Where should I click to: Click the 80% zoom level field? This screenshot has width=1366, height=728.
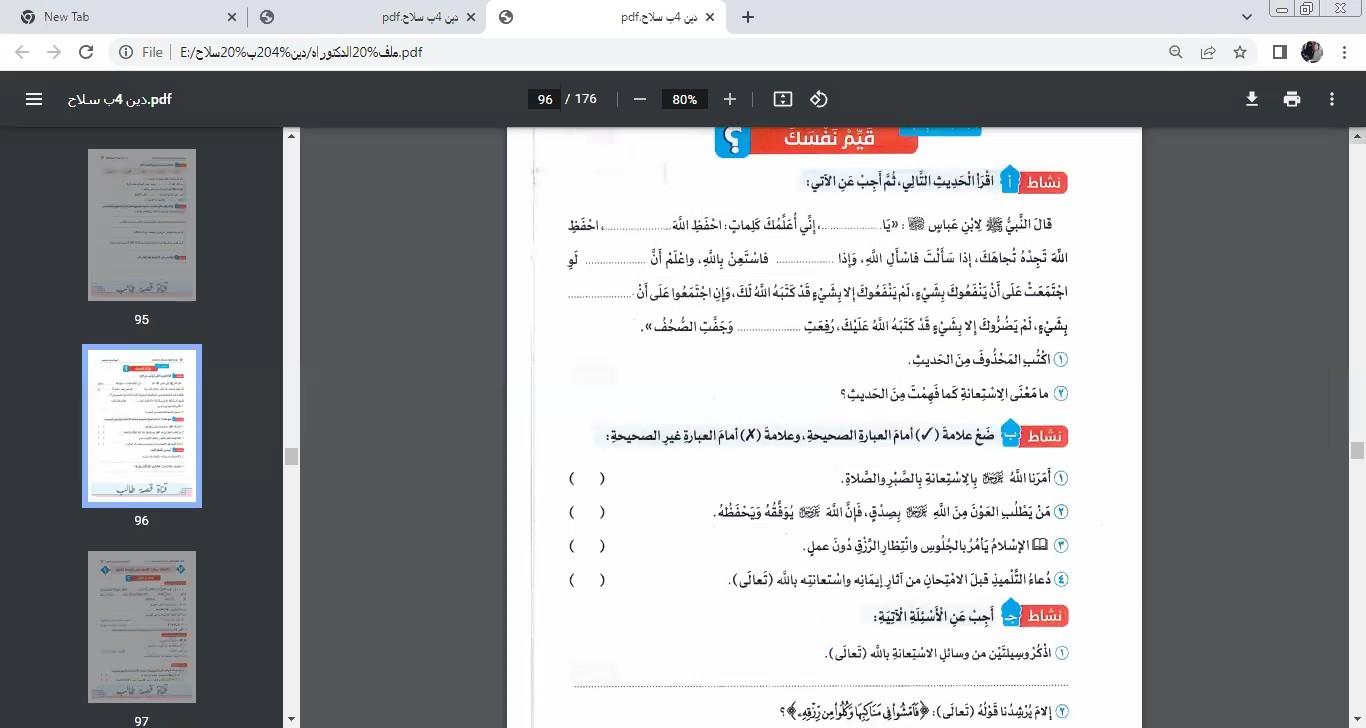[685, 99]
